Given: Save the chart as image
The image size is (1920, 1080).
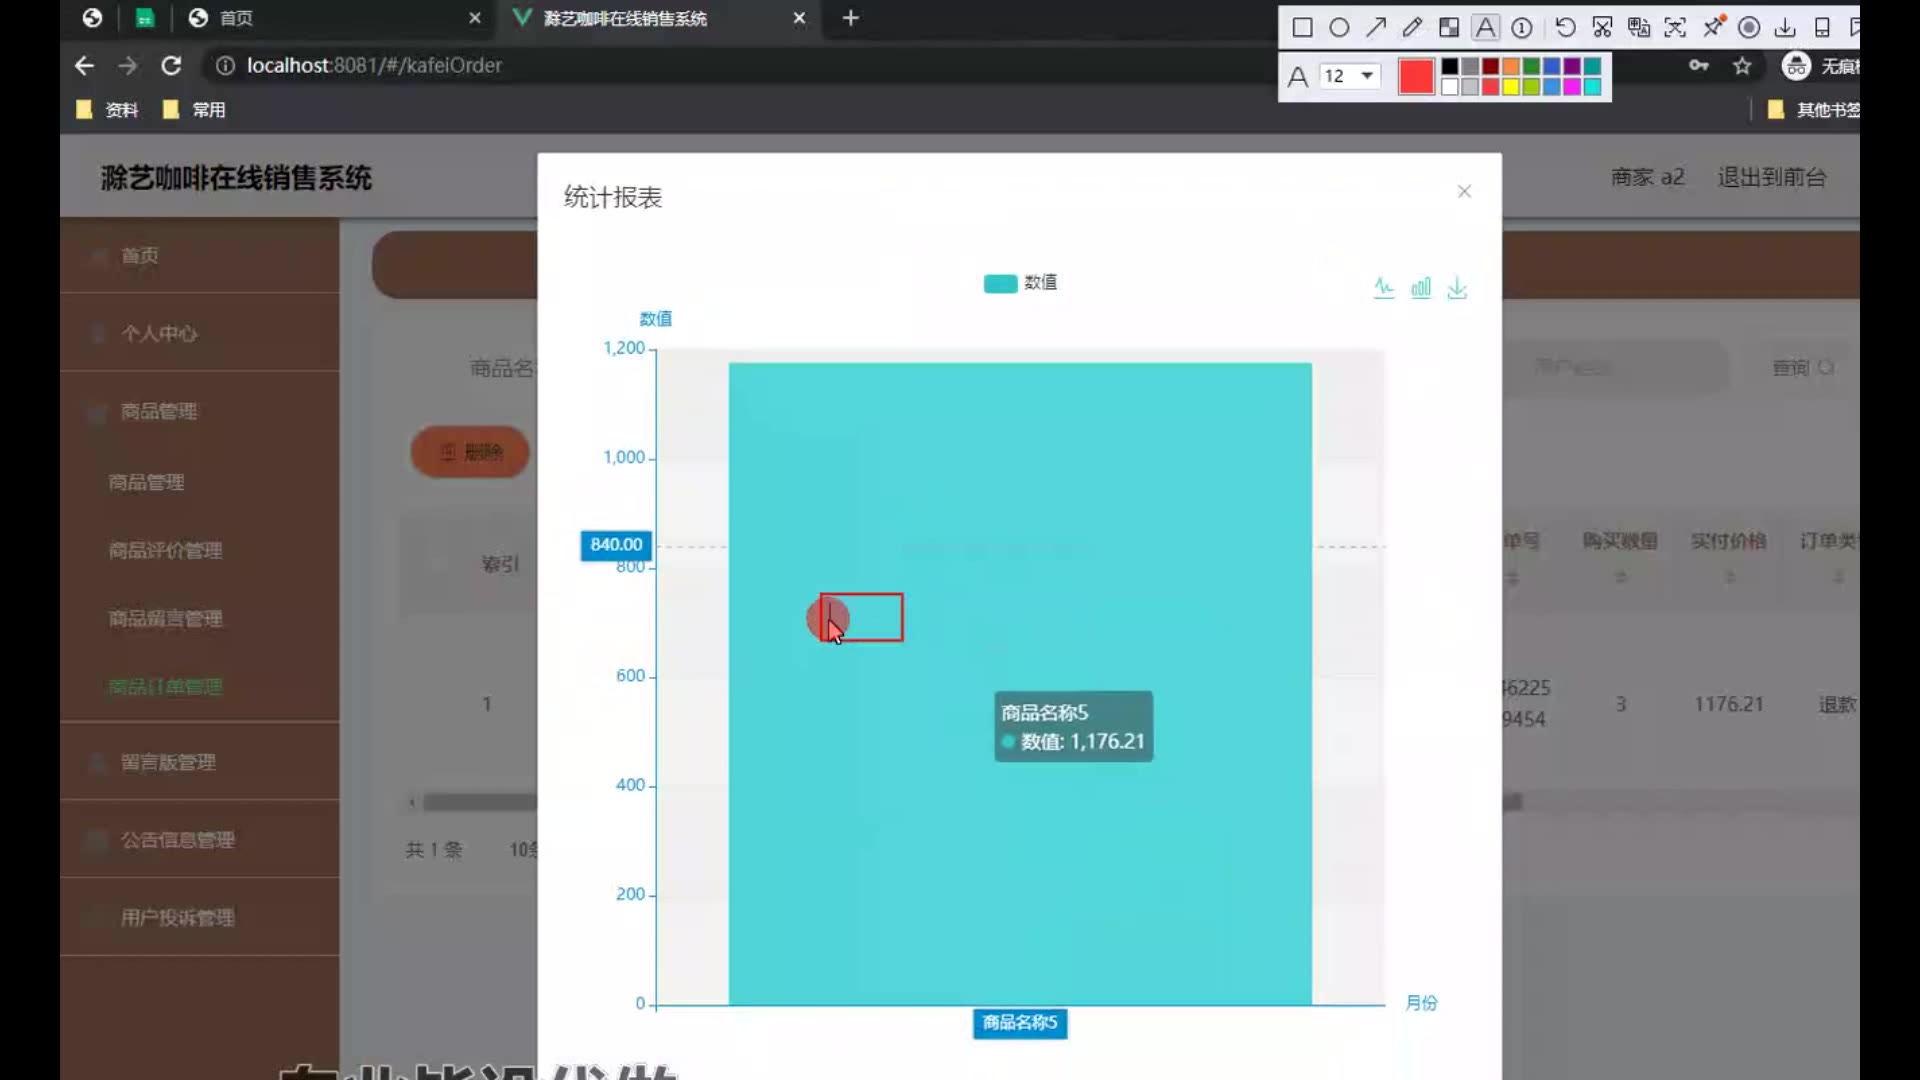Looking at the screenshot, I should [1457, 289].
